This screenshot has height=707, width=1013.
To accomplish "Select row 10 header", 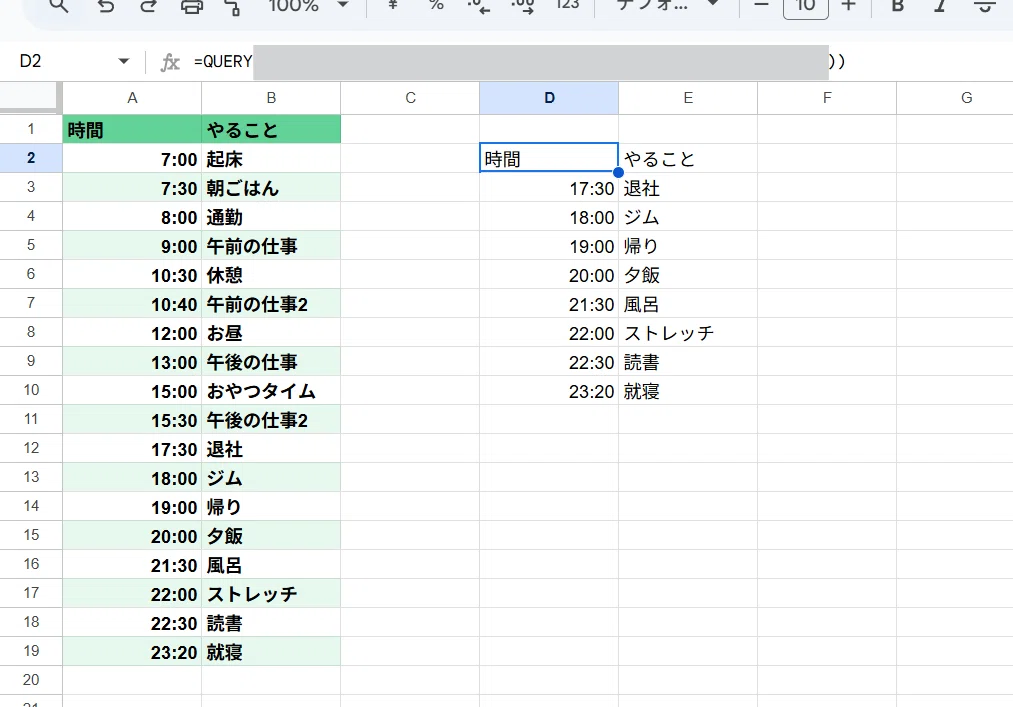I will (31, 390).
